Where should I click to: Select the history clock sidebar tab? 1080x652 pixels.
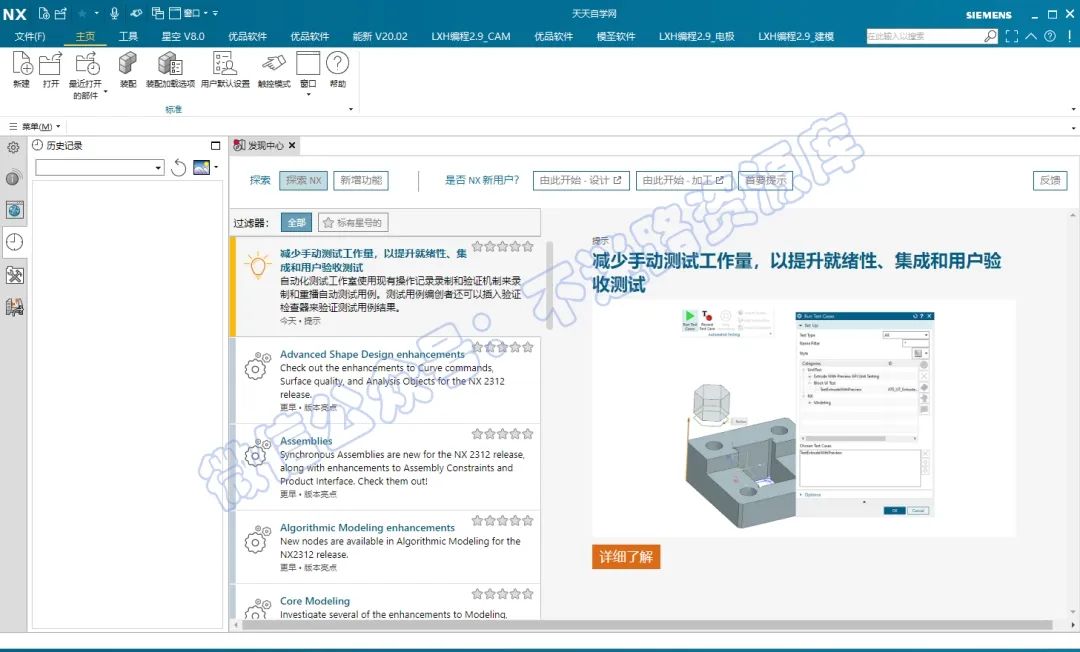coord(14,242)
